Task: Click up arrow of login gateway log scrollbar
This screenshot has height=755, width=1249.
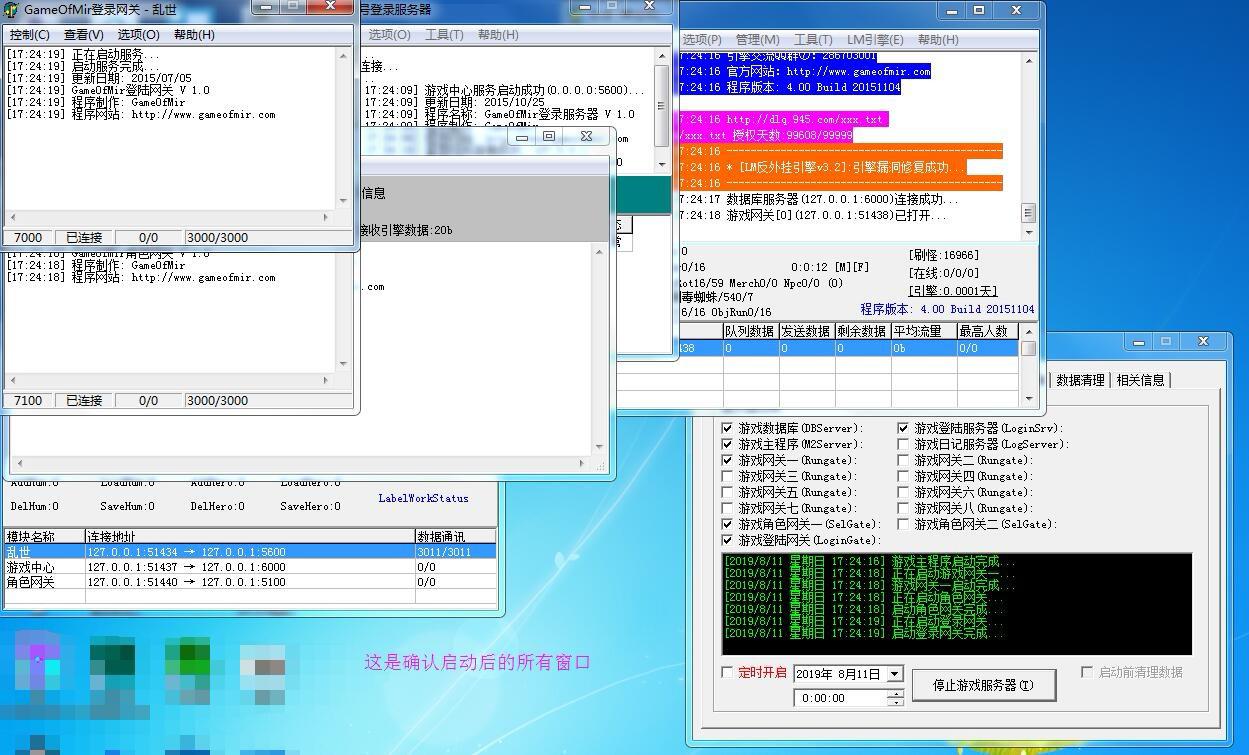Action: pyautogui.click(x=343, y=56)
